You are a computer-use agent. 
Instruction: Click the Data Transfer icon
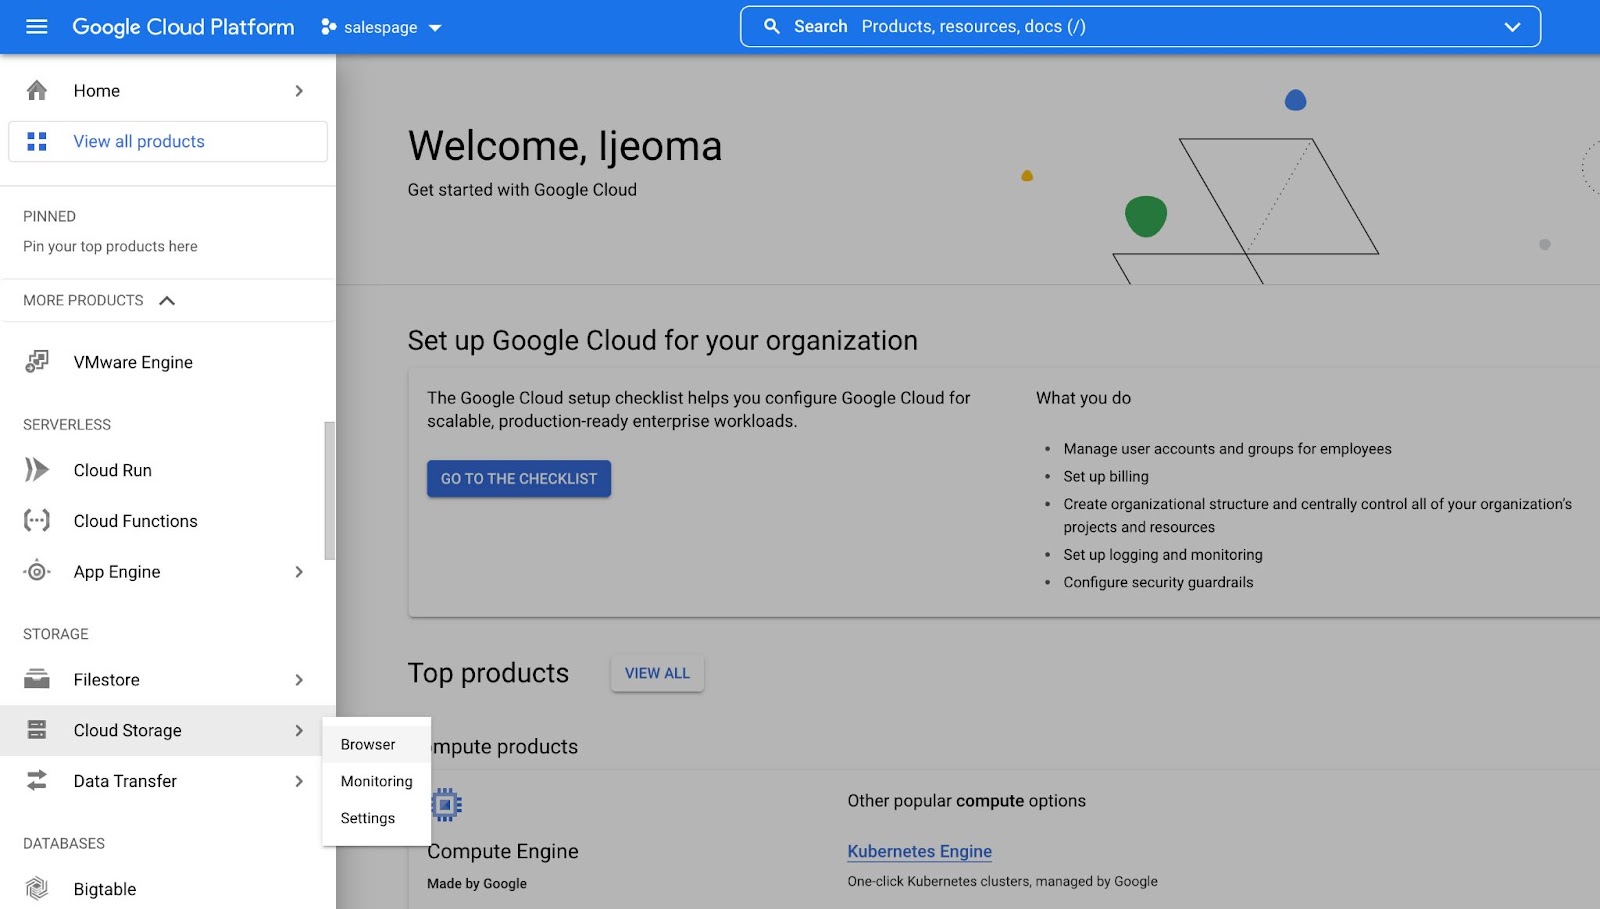click(37, 781)
